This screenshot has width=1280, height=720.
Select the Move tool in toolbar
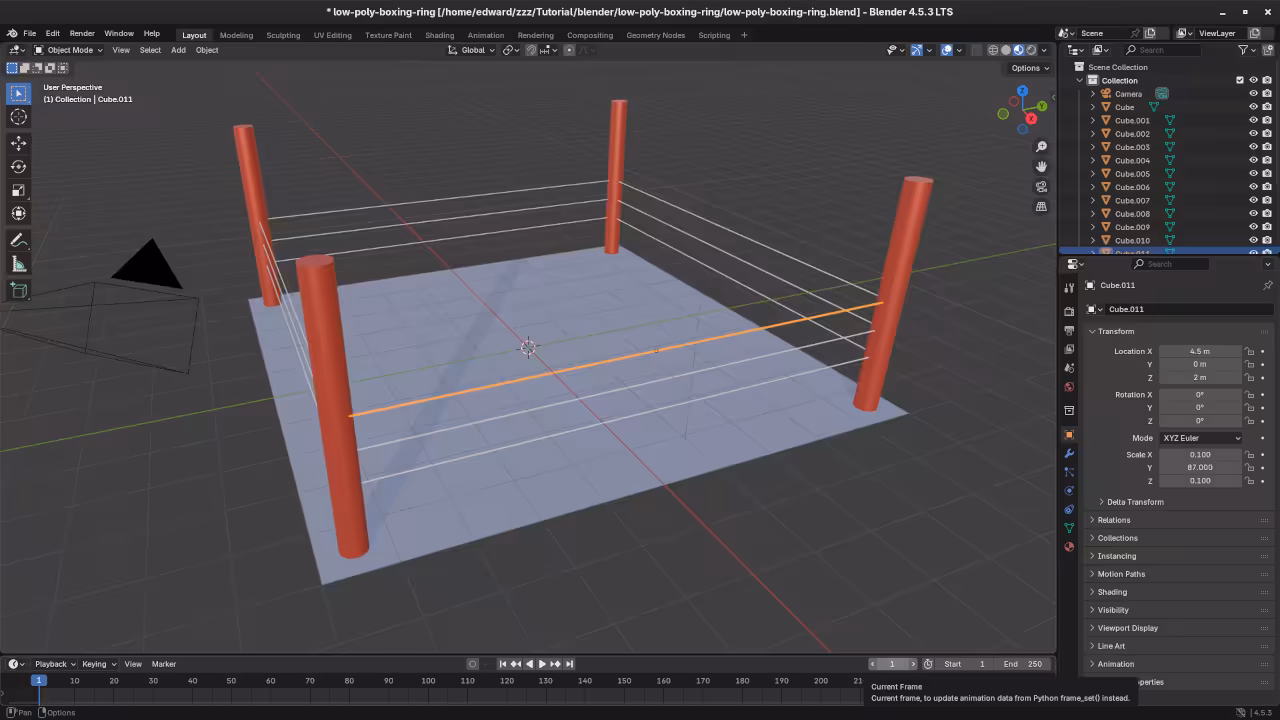click(x=18, y=143)
